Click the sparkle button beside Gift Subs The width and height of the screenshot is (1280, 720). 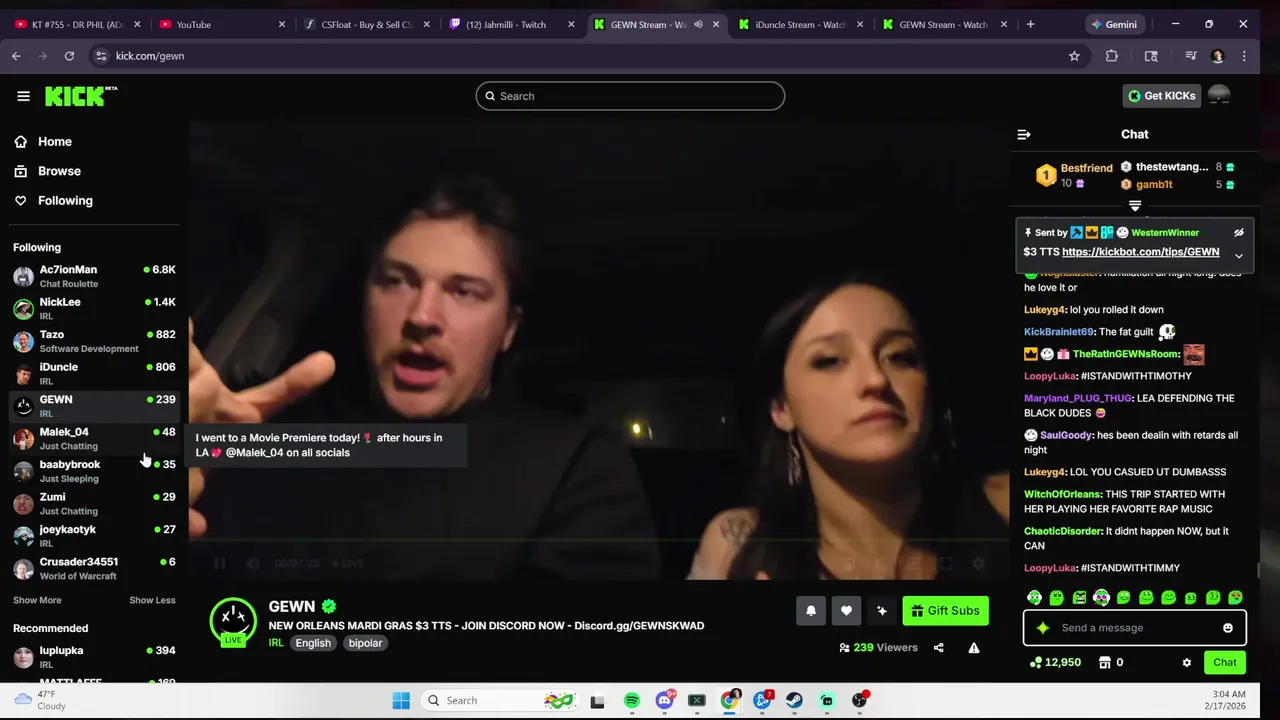pos(881,611)
